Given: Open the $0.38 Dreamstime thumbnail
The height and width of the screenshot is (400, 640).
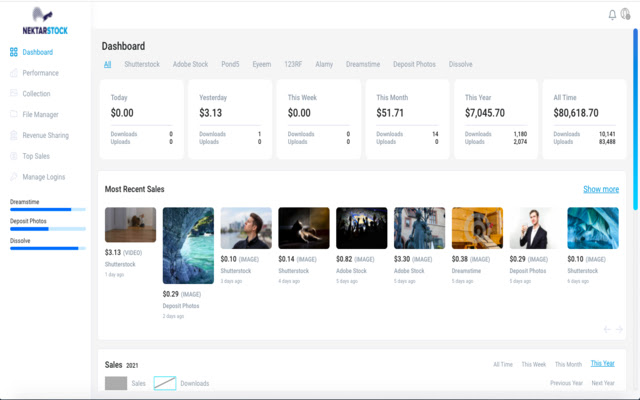Looking at the screenshot, I should 477,228.
